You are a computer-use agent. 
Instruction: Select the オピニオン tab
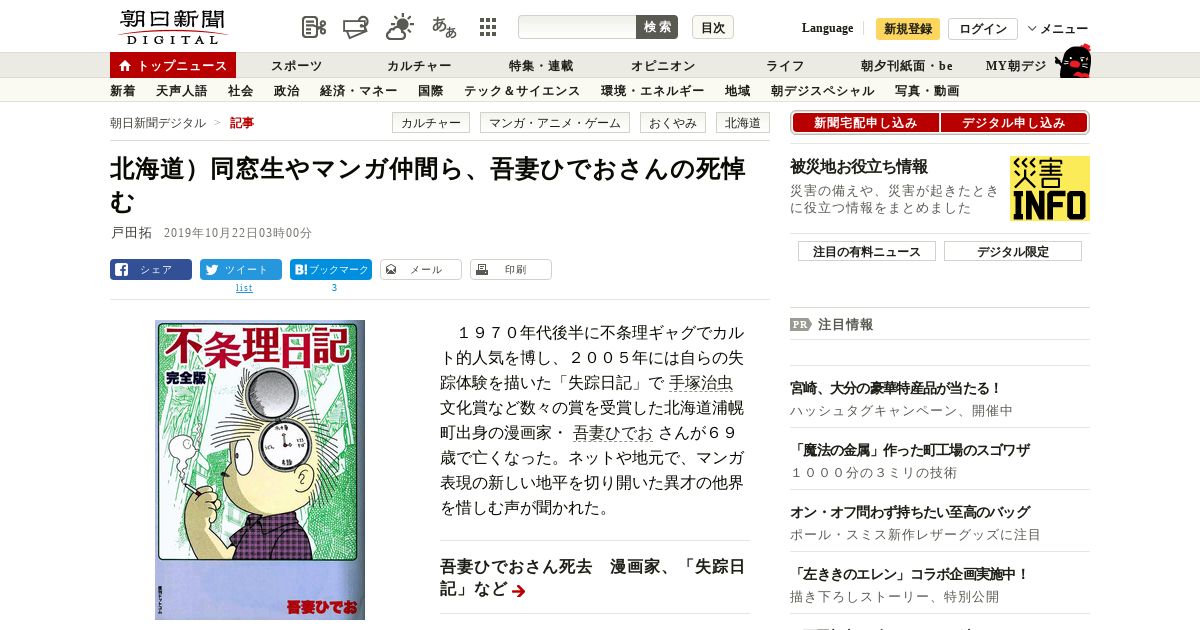pos(663,66)
